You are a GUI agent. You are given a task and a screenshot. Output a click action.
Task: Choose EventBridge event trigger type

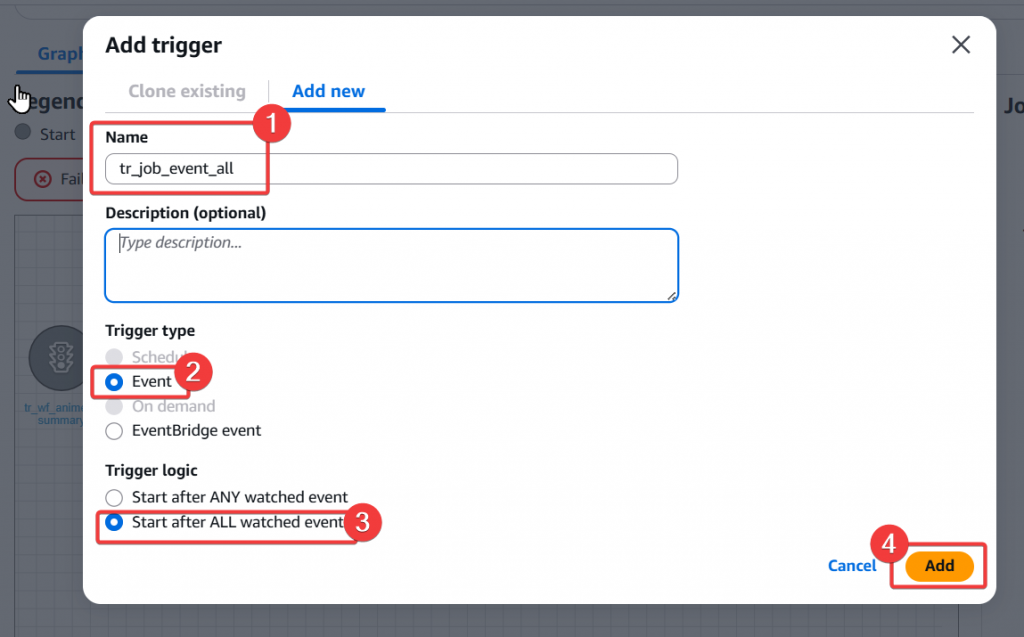click(114, 431)
